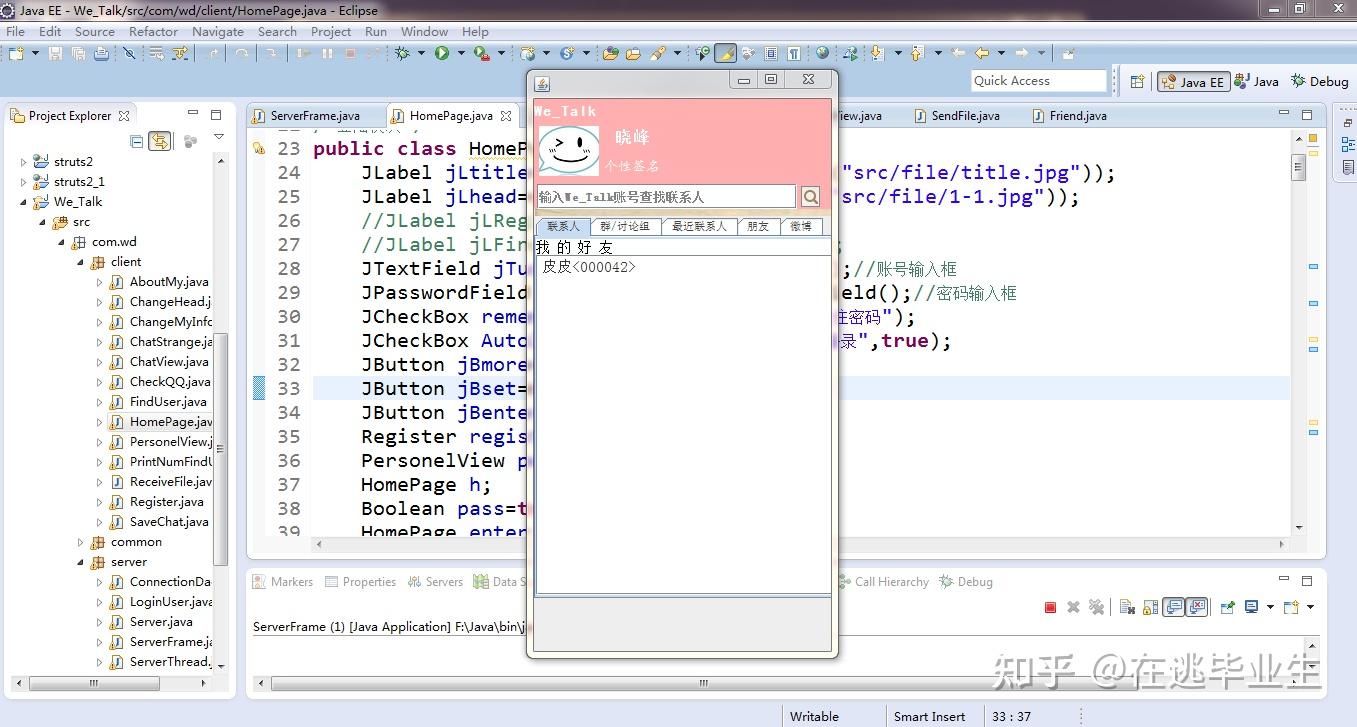The image size is (1357, 727).
Task: Toggle Show Whitespace Characters pilcrow icon
Action: [x=793, y=53]
